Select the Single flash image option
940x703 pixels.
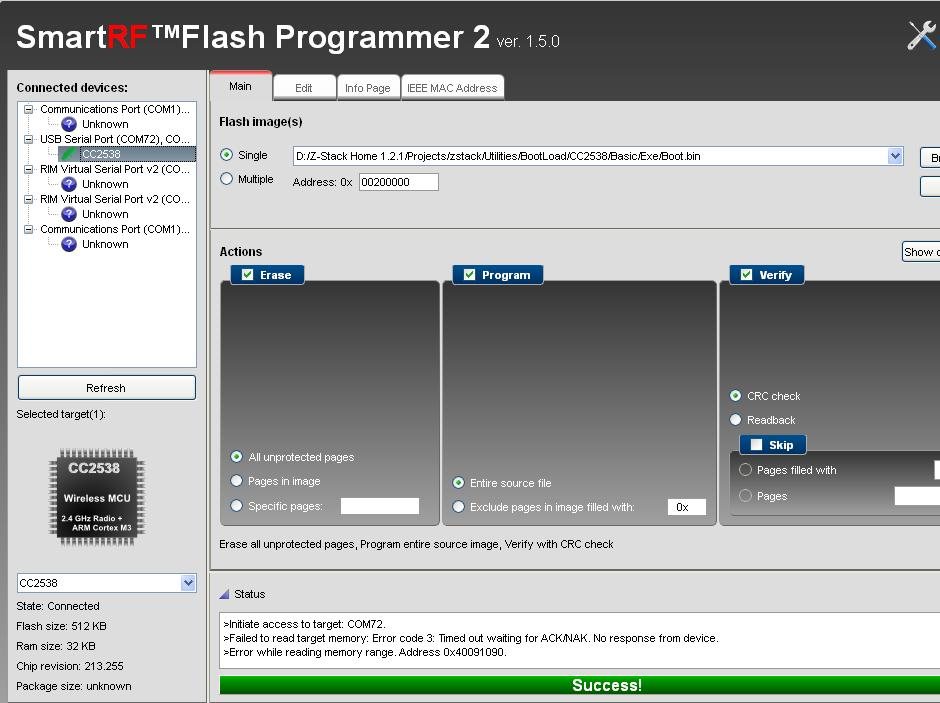pyautogui.click(x=227, y=155)
